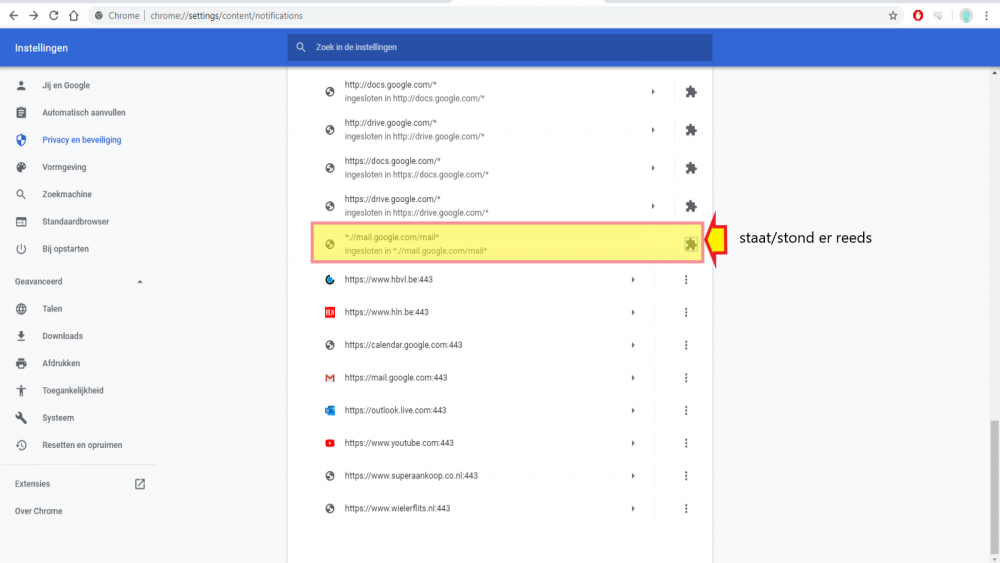This screenshot has height=563, width=1000.
Task: Expand details for https://www.hln.be:443
Action: 633,313
